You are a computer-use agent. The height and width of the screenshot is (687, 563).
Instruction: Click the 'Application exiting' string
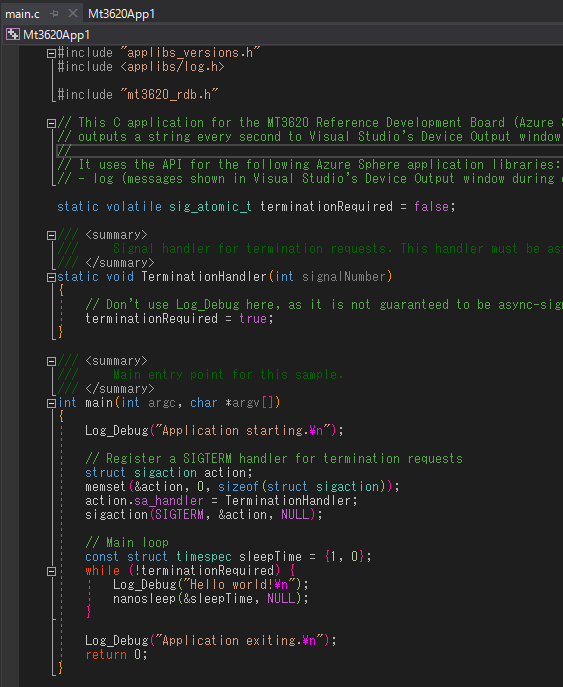[x=239, y=641]
